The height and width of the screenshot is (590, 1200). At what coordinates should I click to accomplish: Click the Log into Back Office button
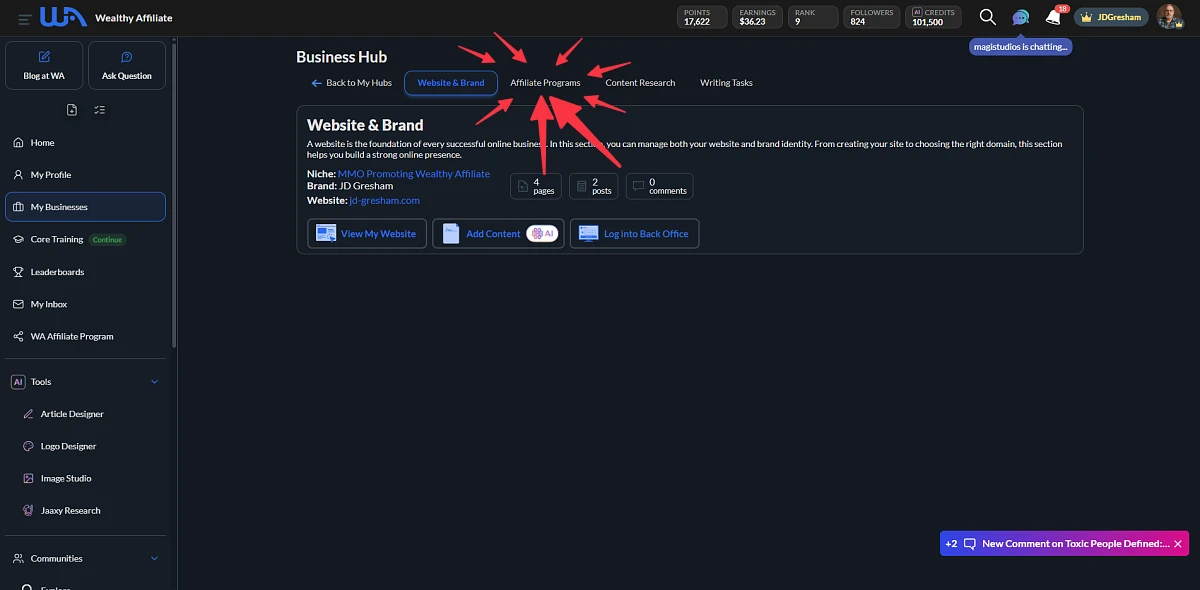(634, 234)
